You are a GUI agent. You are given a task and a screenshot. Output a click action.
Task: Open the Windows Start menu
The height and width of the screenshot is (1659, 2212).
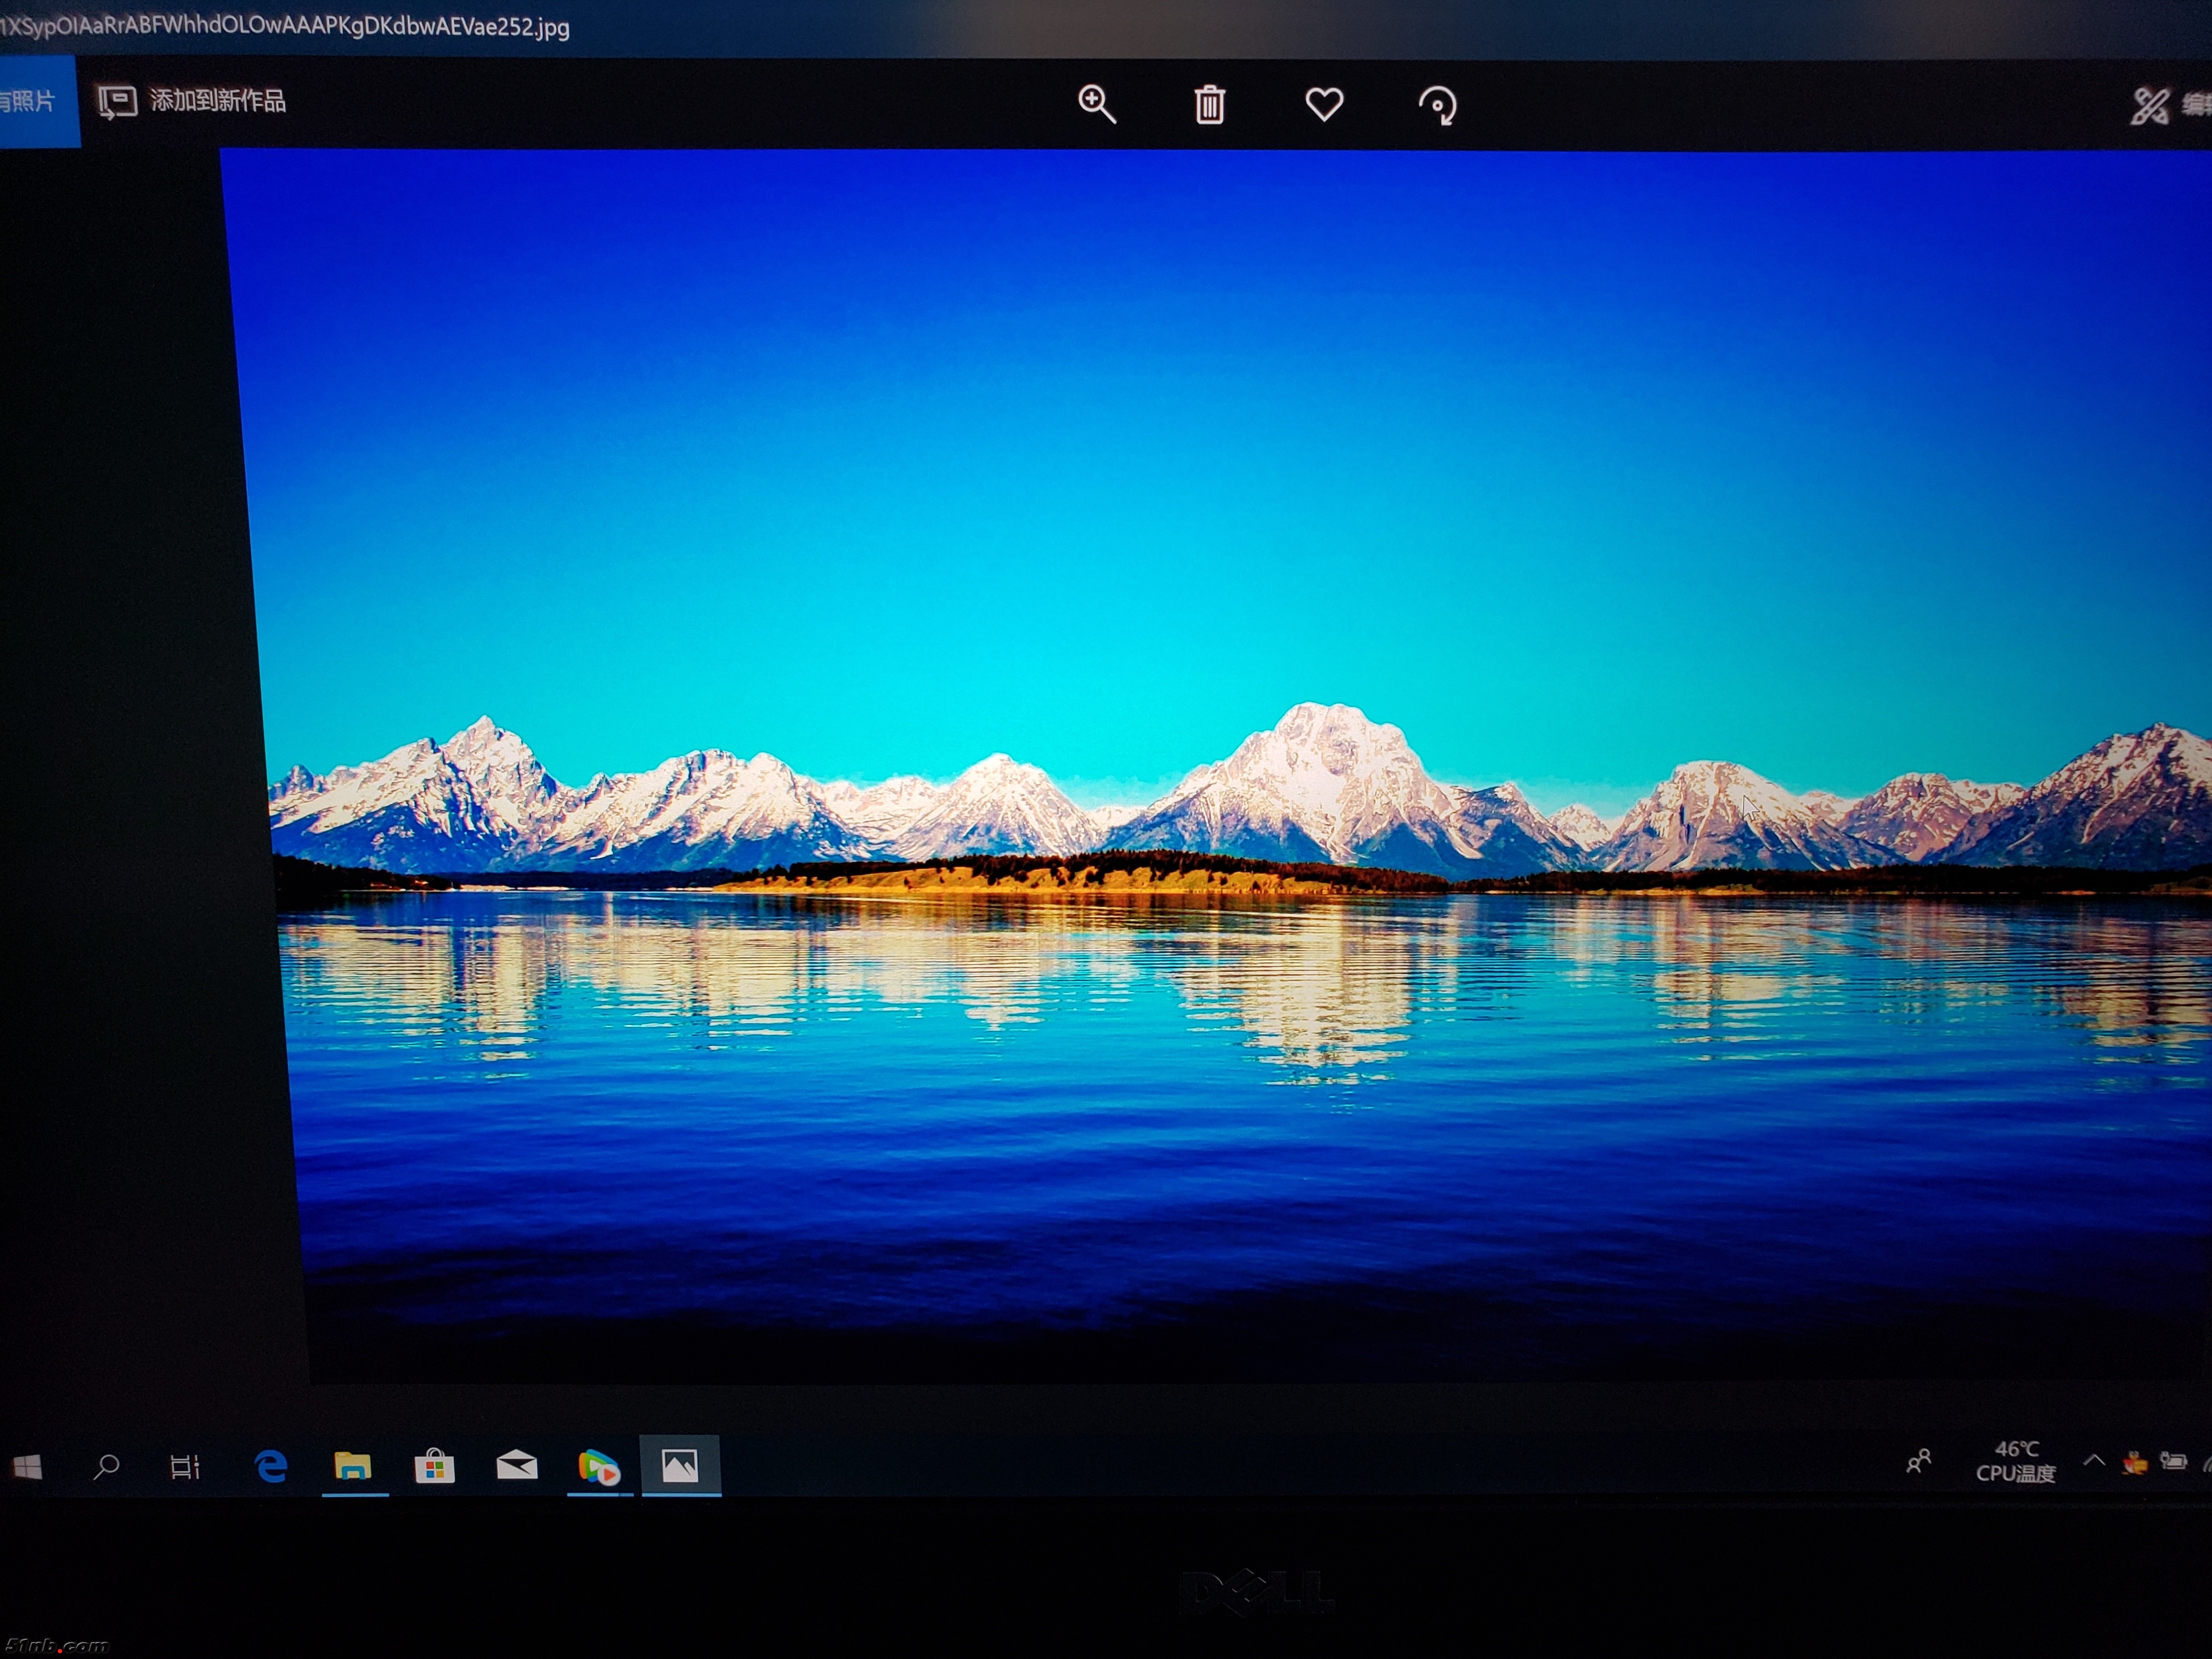click(27, 1467)
